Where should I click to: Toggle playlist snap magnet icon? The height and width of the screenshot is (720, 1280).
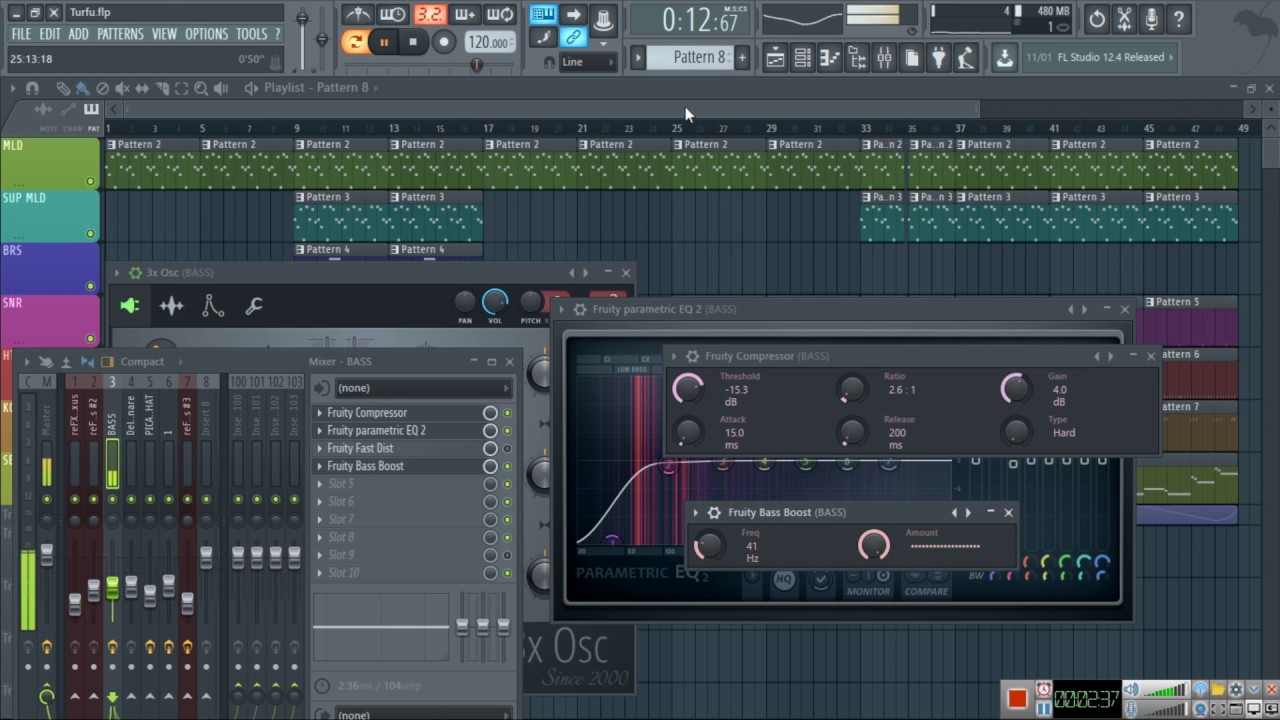coord(32,88)
